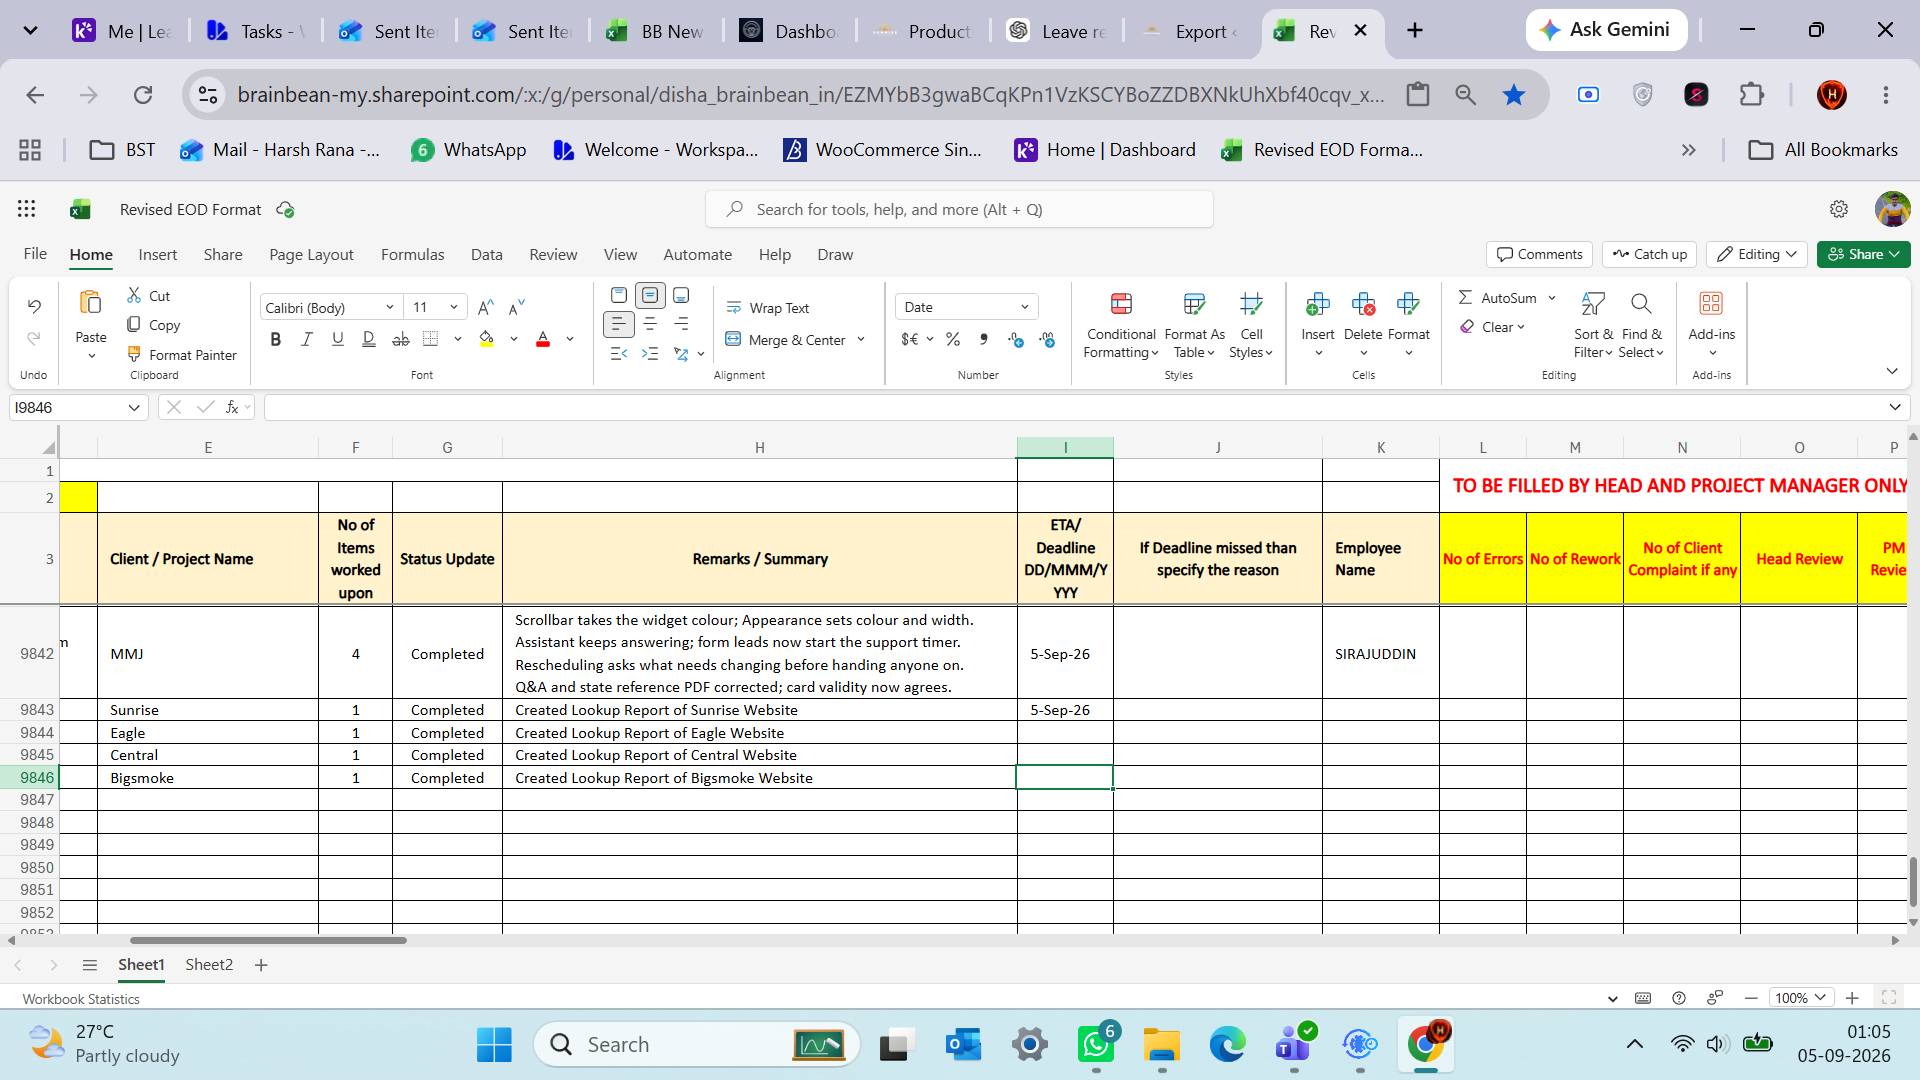The width and height of the screenshot is (1920, 1080).
Task: Click the Merge & Center button
Action: (786, 340)
